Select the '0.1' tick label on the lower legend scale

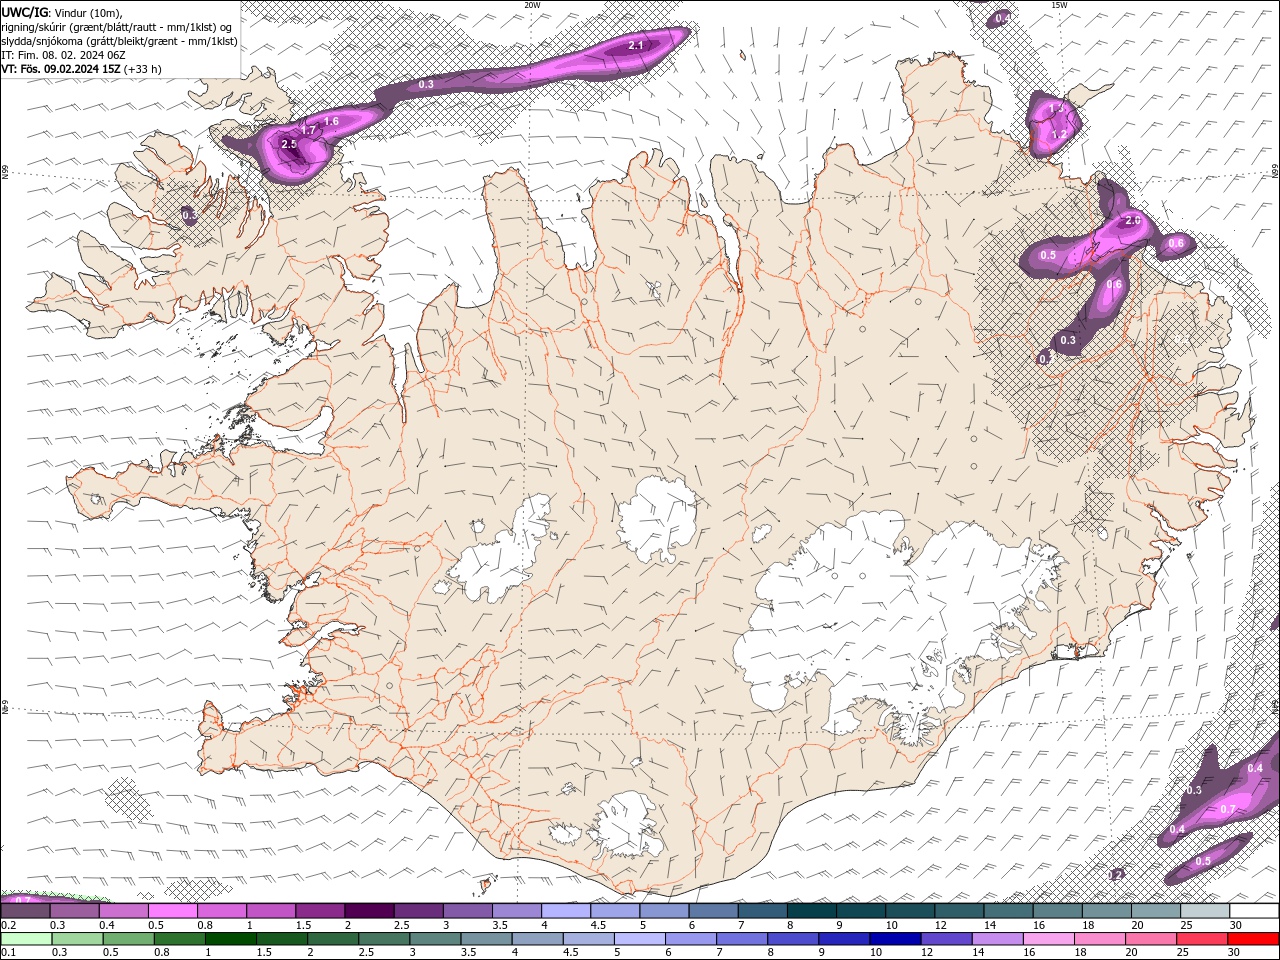(9, 952)
